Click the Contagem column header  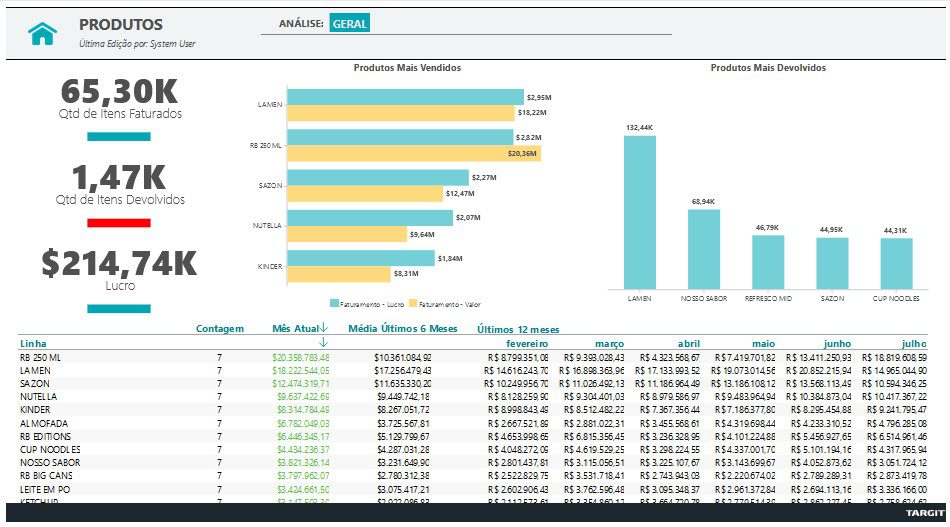click(x=220, y=328)
